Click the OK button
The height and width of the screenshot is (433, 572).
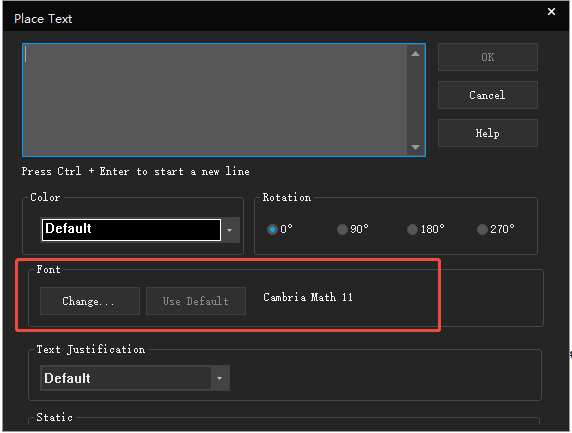(x=488, y=57)
